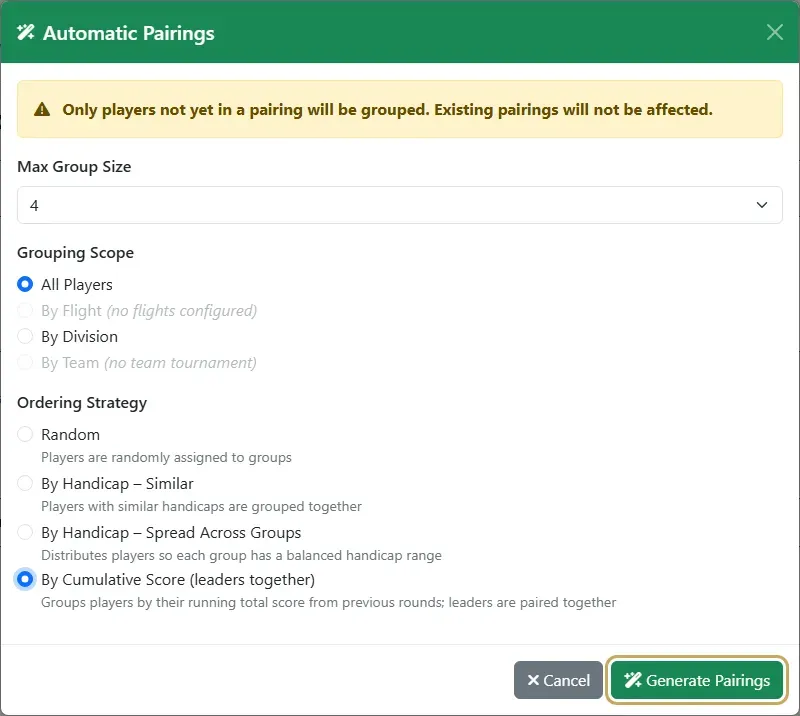Image resolution: width=800 pixels, height=716 pixels.
Task: Select the By Division grouping scope
Action: (x=25, y=336)
